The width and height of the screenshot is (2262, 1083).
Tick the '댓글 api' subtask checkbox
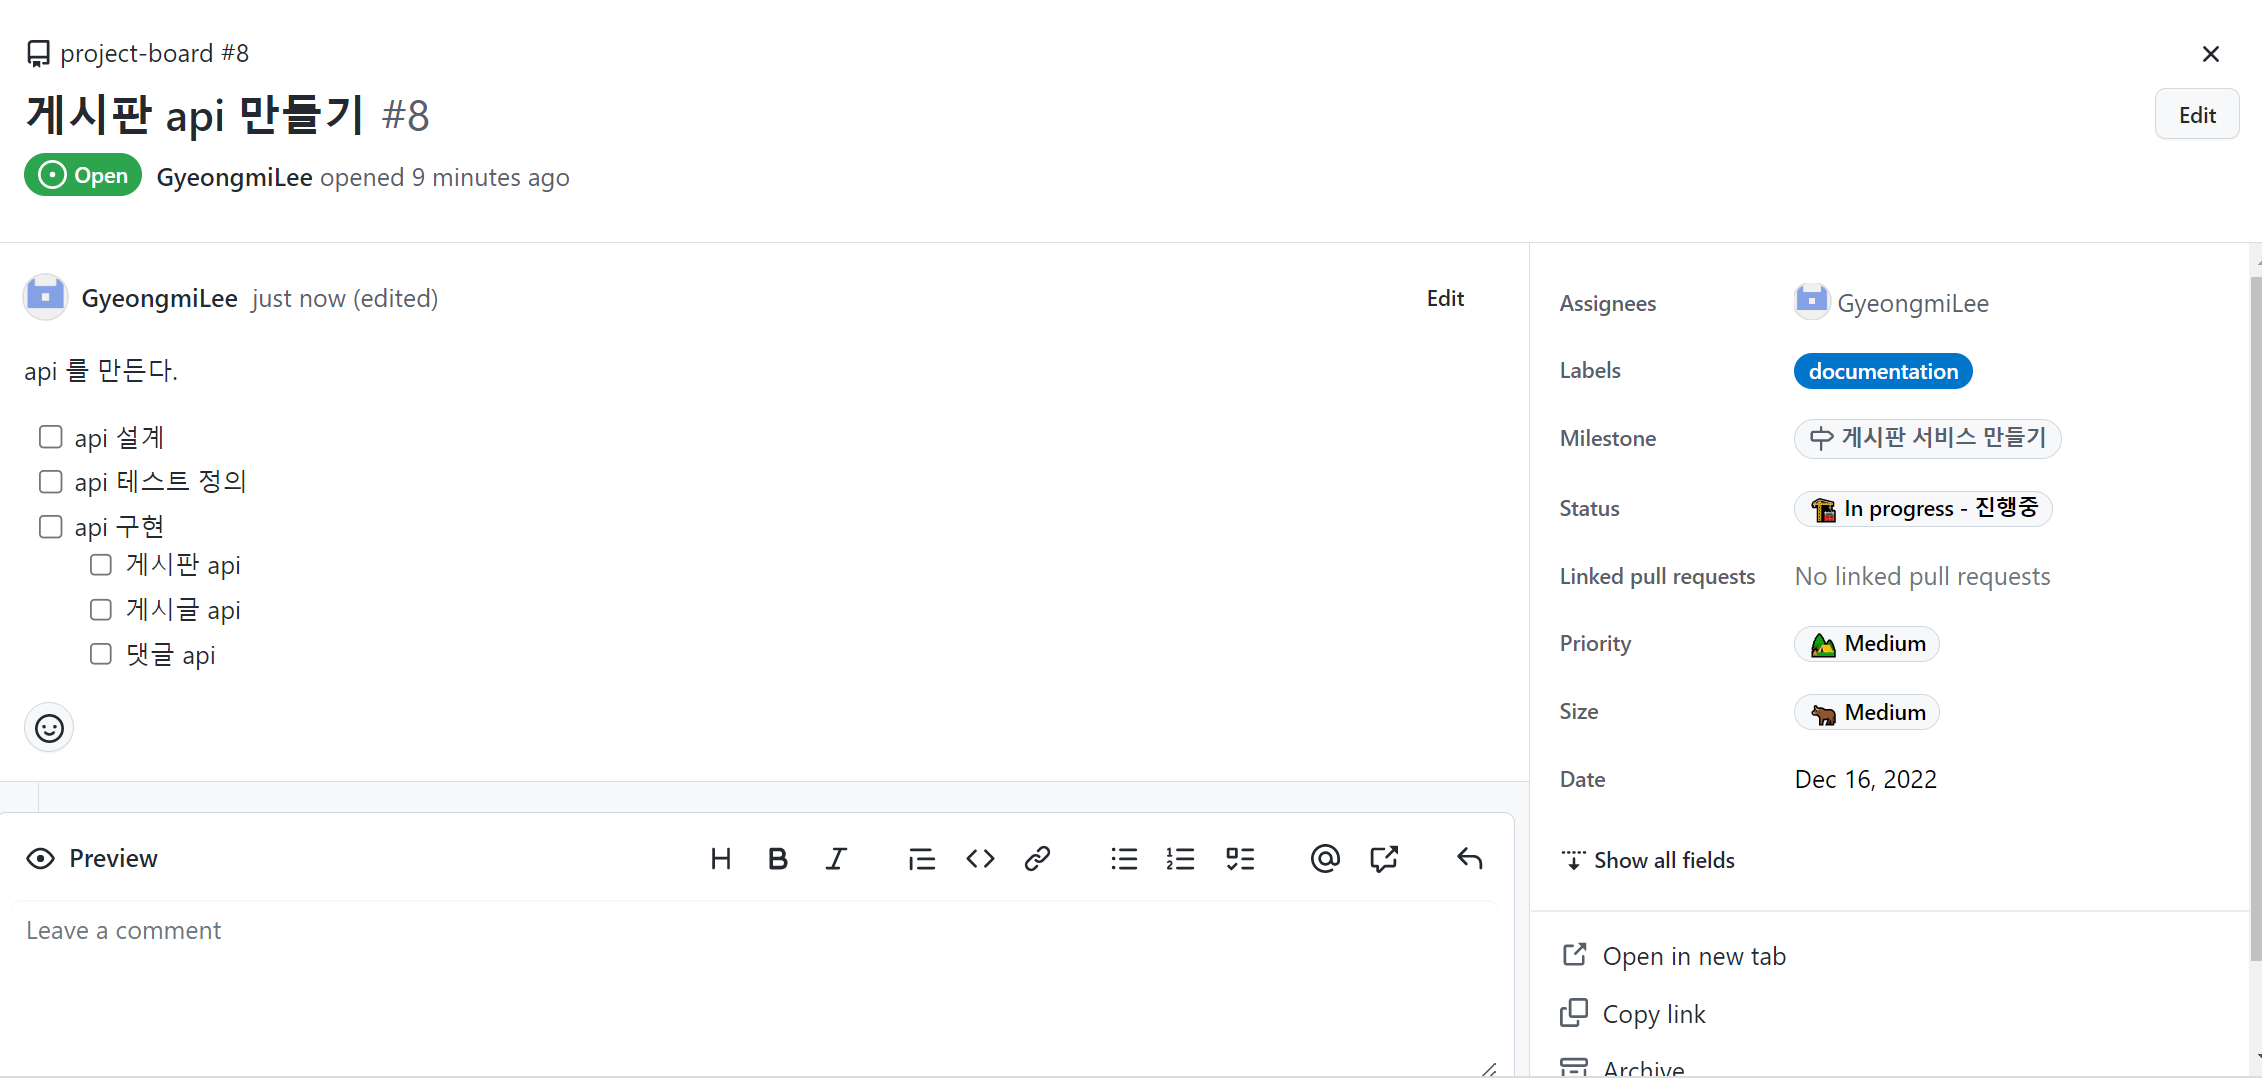101,654
